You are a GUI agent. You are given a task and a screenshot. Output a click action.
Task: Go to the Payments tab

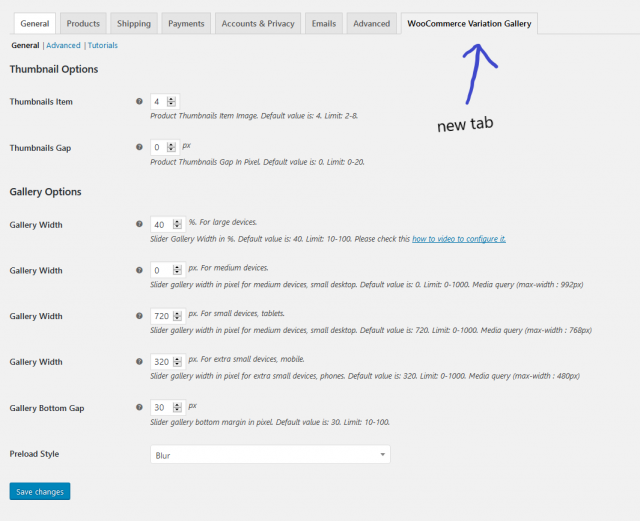click(x=186, y=23)
